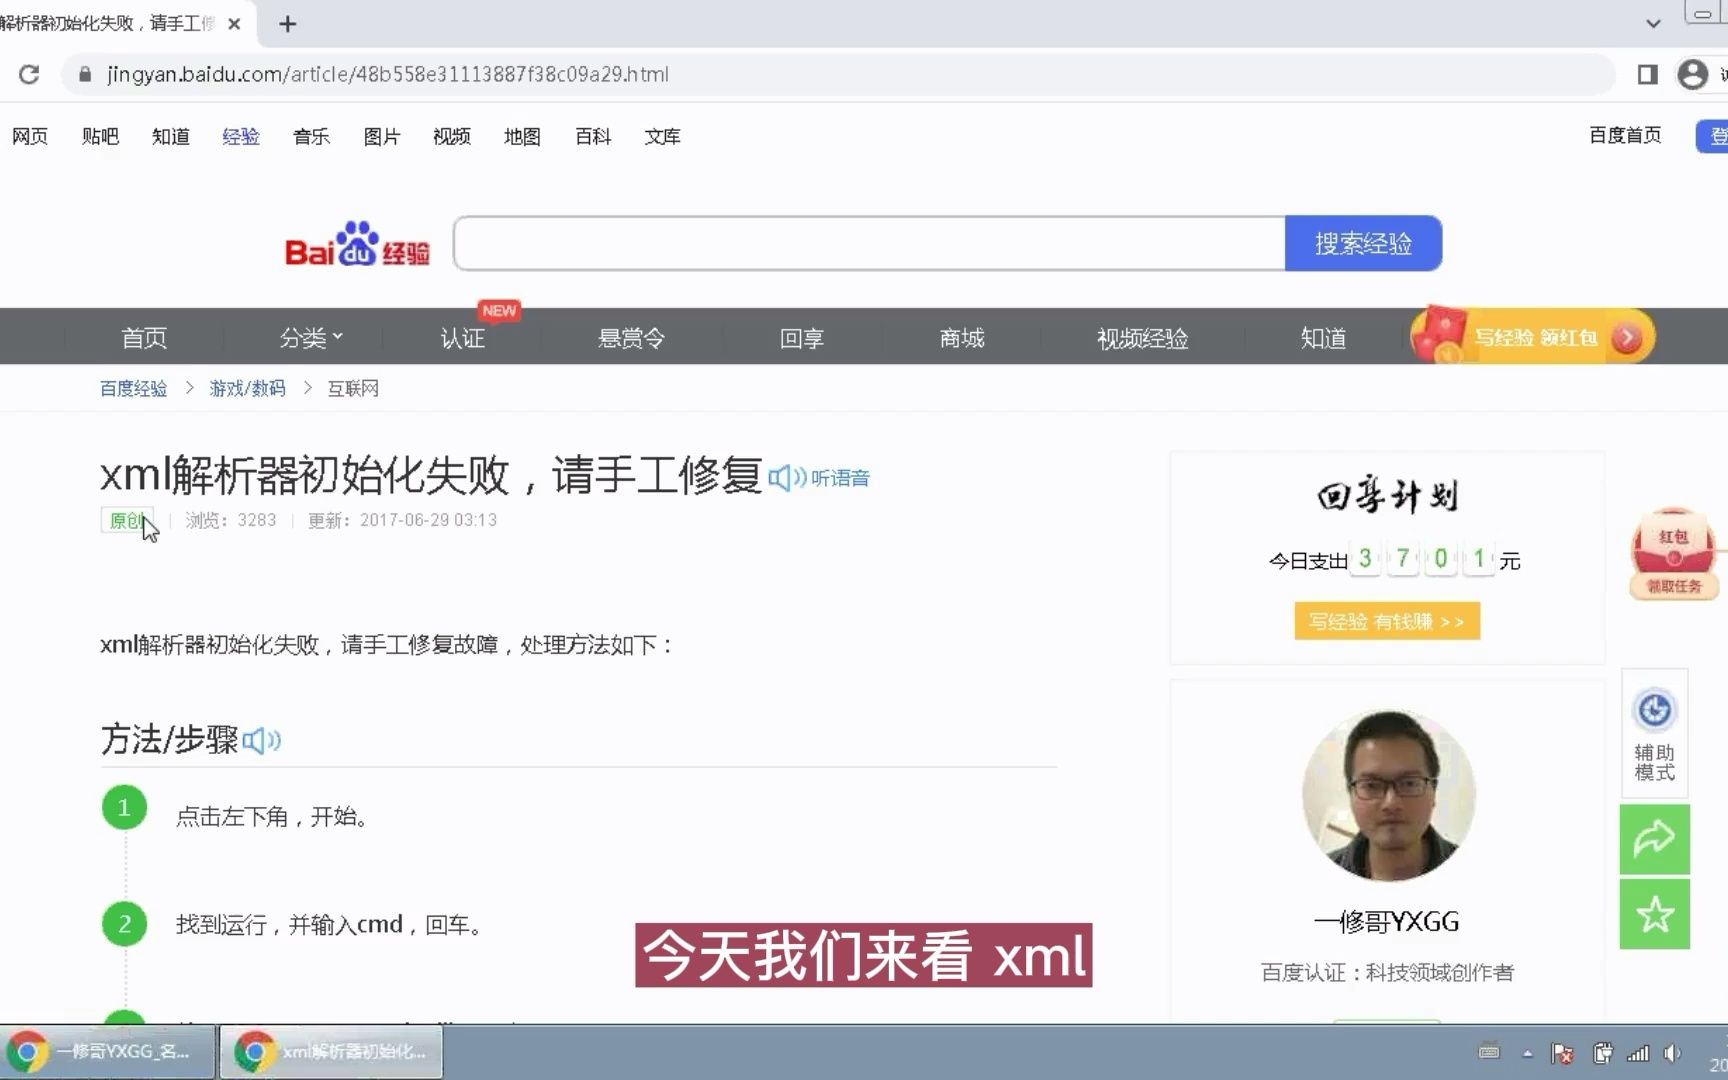The image size is (1728, 1080).
Task: Click the lock icon in the address bar
Action: [85, 74]
